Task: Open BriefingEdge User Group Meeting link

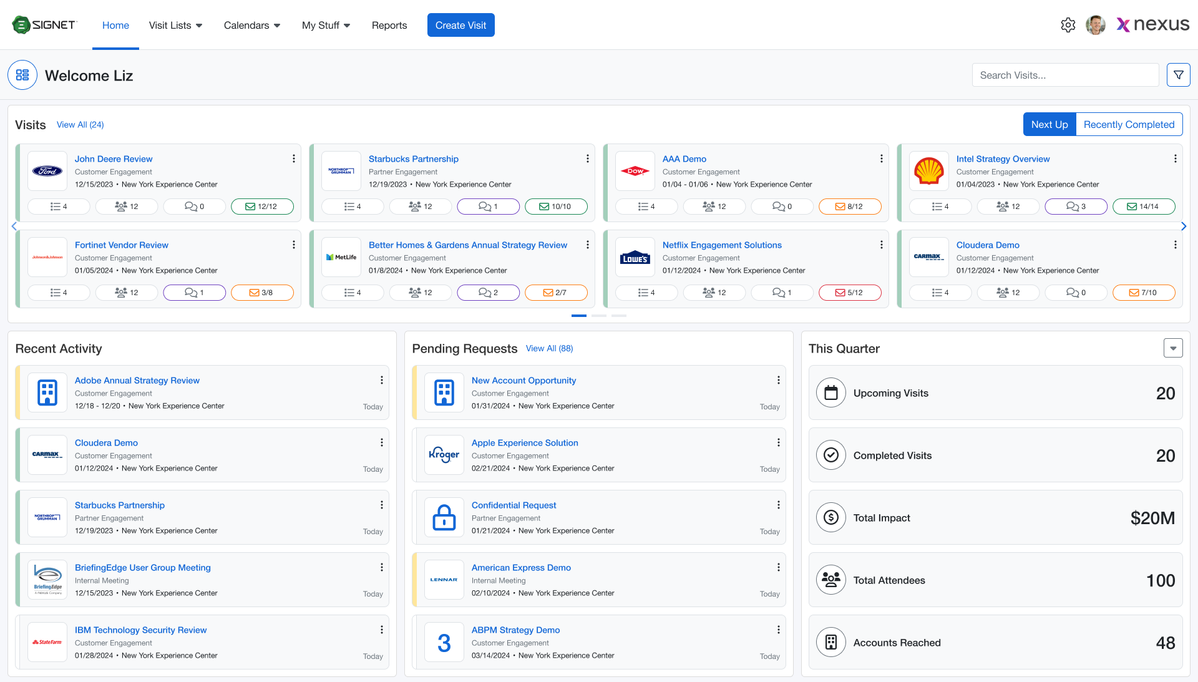Action: point(143,567)
